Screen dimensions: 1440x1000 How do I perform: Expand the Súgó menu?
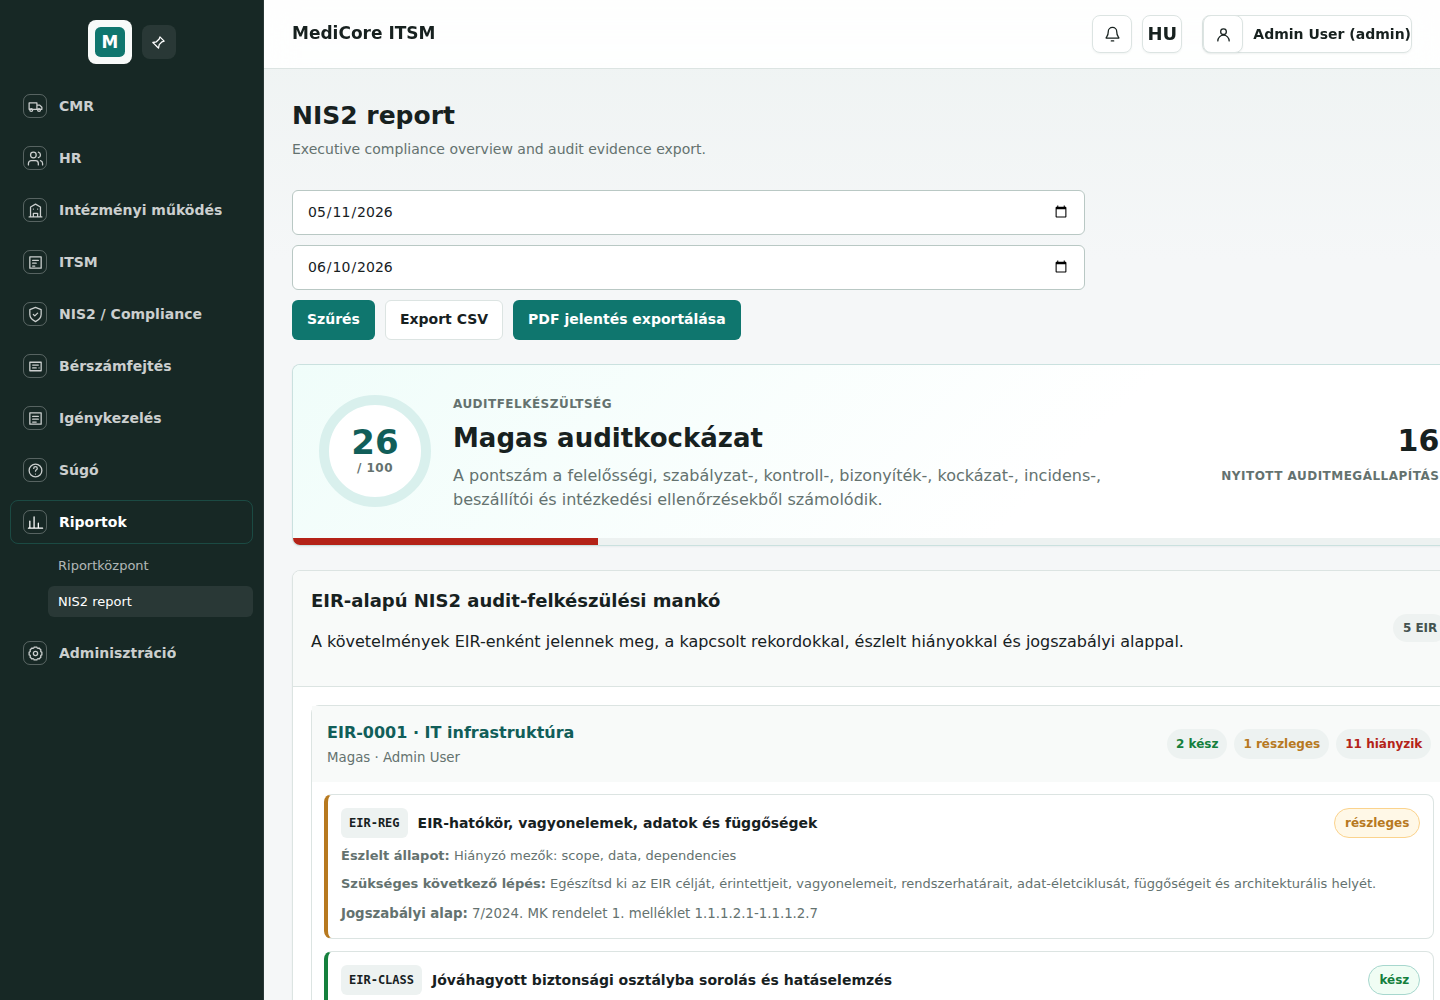[x=132, y=470]
